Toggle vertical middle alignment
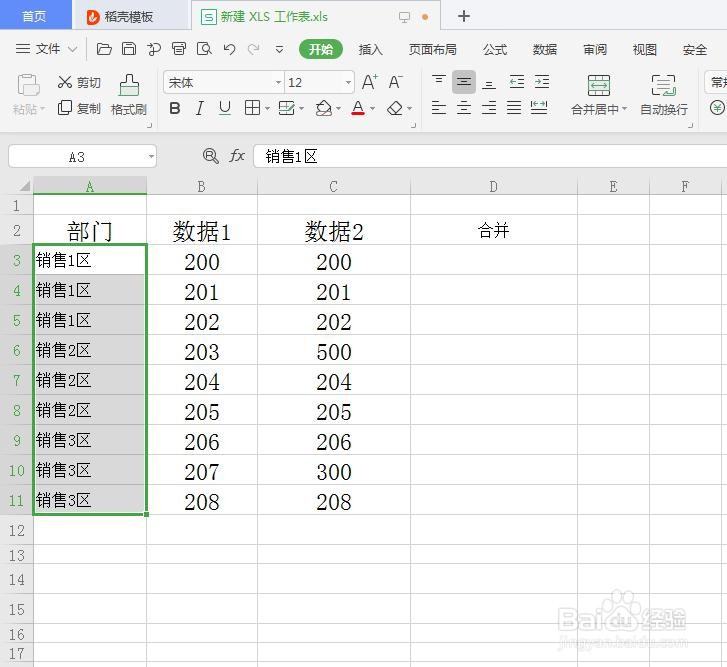Screen dimensions: 727x667 coord(464,82)
